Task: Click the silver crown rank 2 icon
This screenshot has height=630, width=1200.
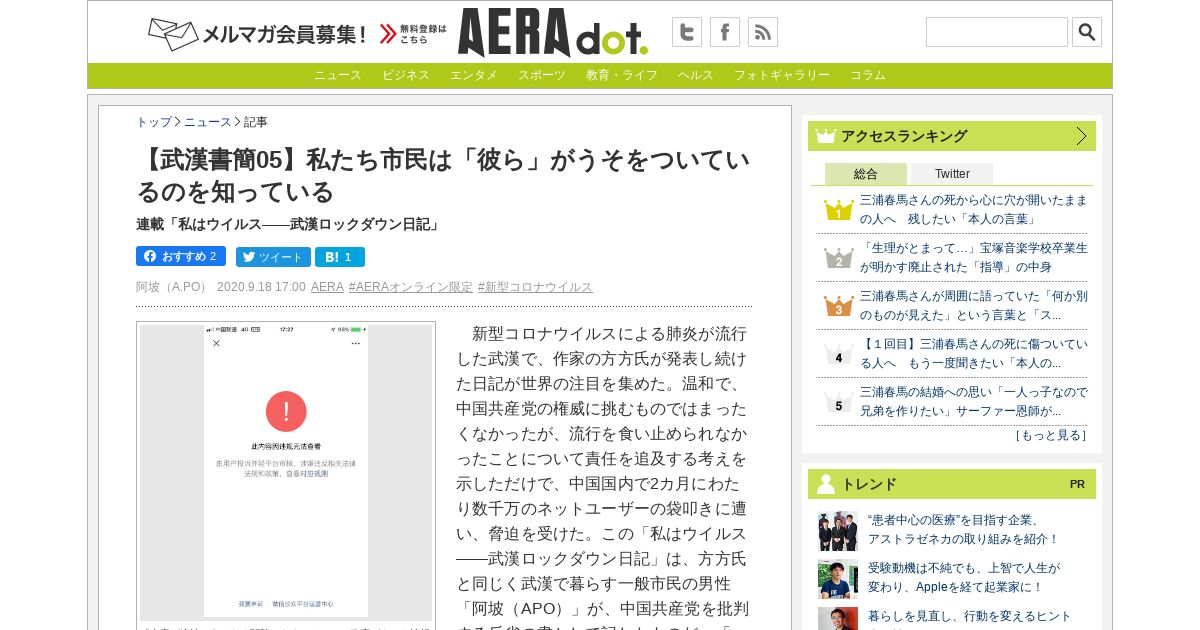Action: (838, 259)
